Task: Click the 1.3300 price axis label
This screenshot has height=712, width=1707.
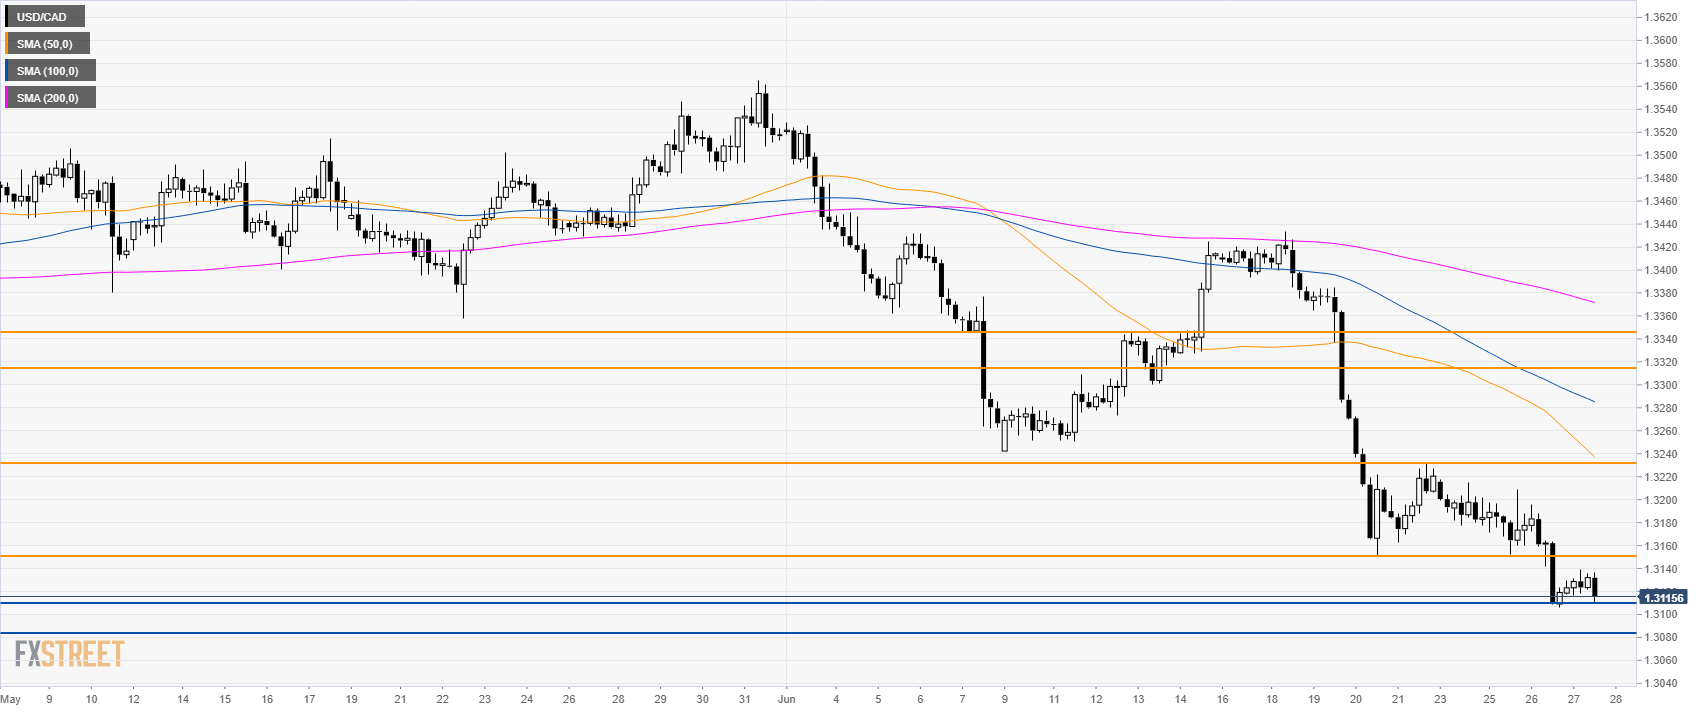Action: (x=1661, y=386)
